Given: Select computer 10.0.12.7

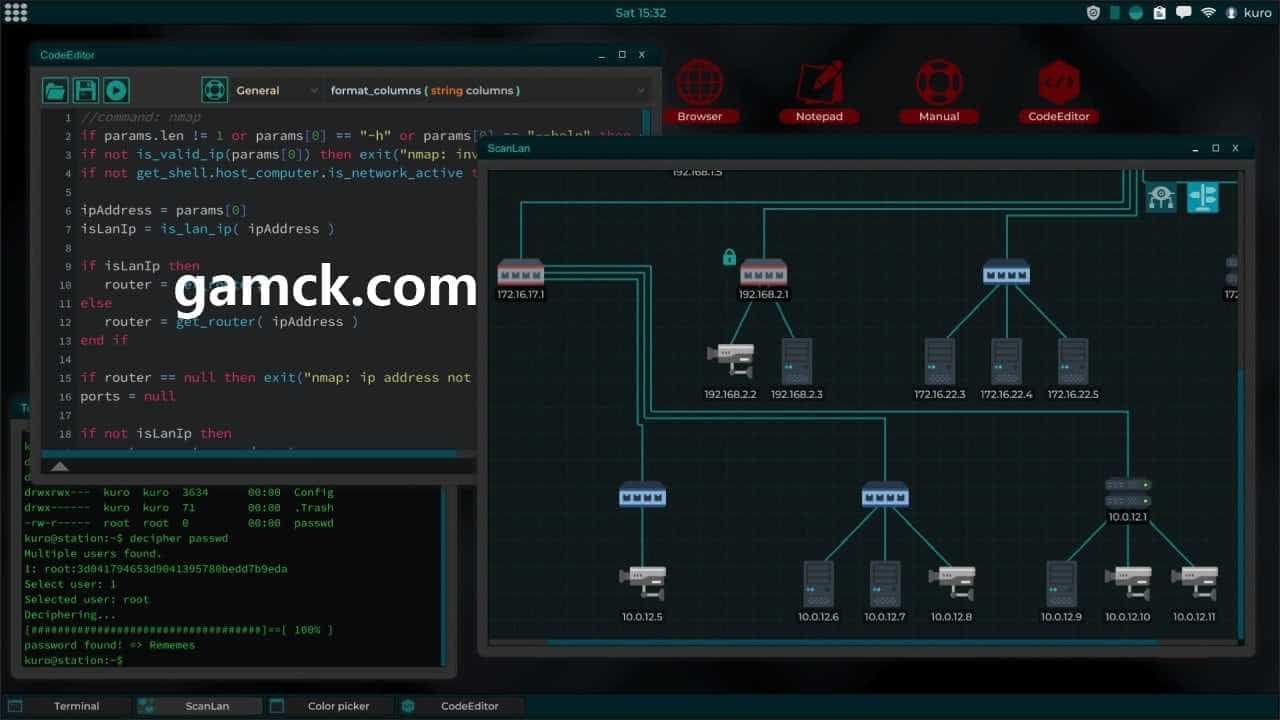Looking at the screenshot, I should (x=885, y=584).
